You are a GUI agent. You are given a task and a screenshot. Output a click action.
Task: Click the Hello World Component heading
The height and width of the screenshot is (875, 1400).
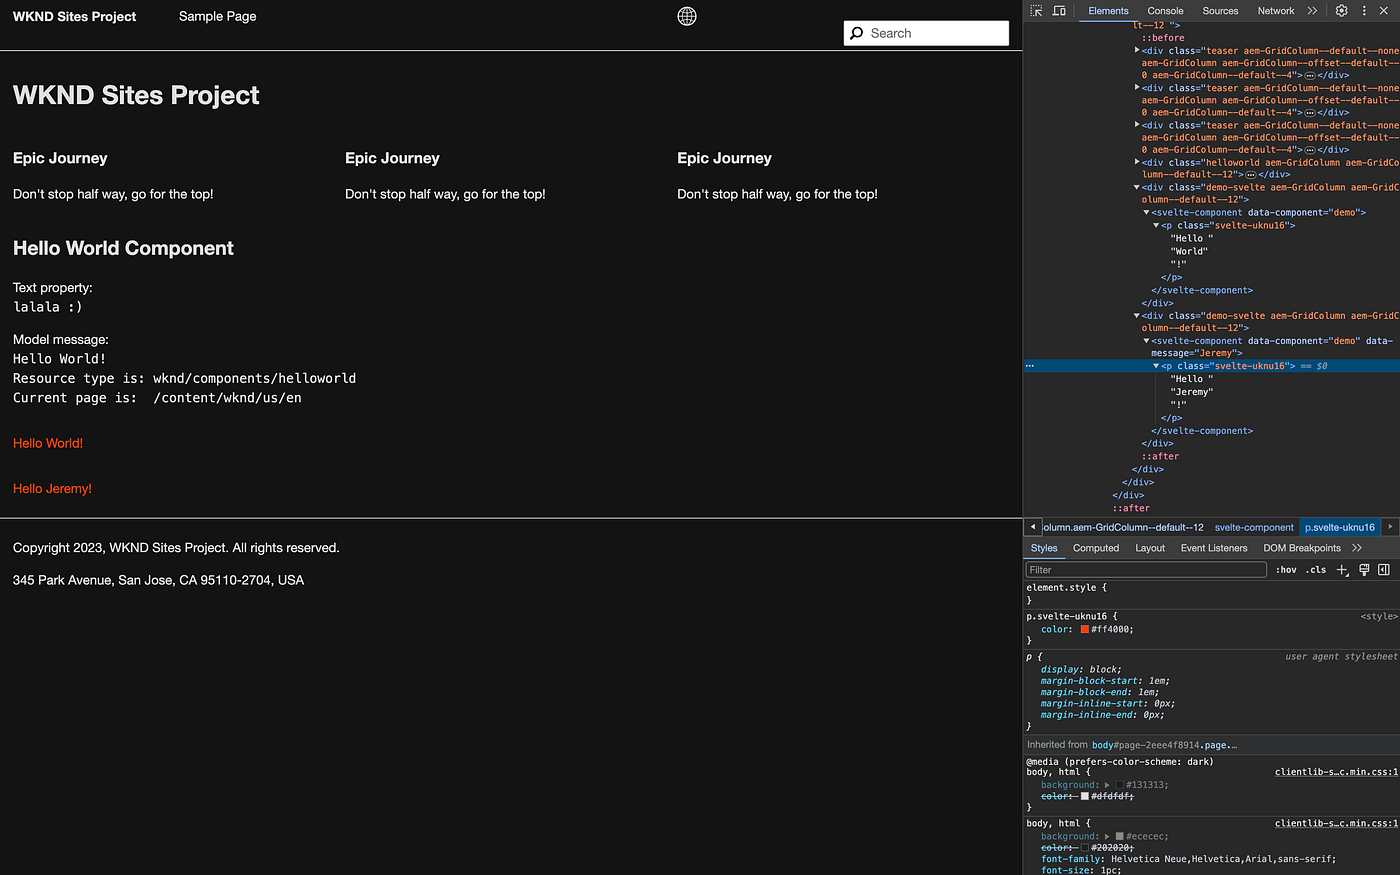[123, 248]
